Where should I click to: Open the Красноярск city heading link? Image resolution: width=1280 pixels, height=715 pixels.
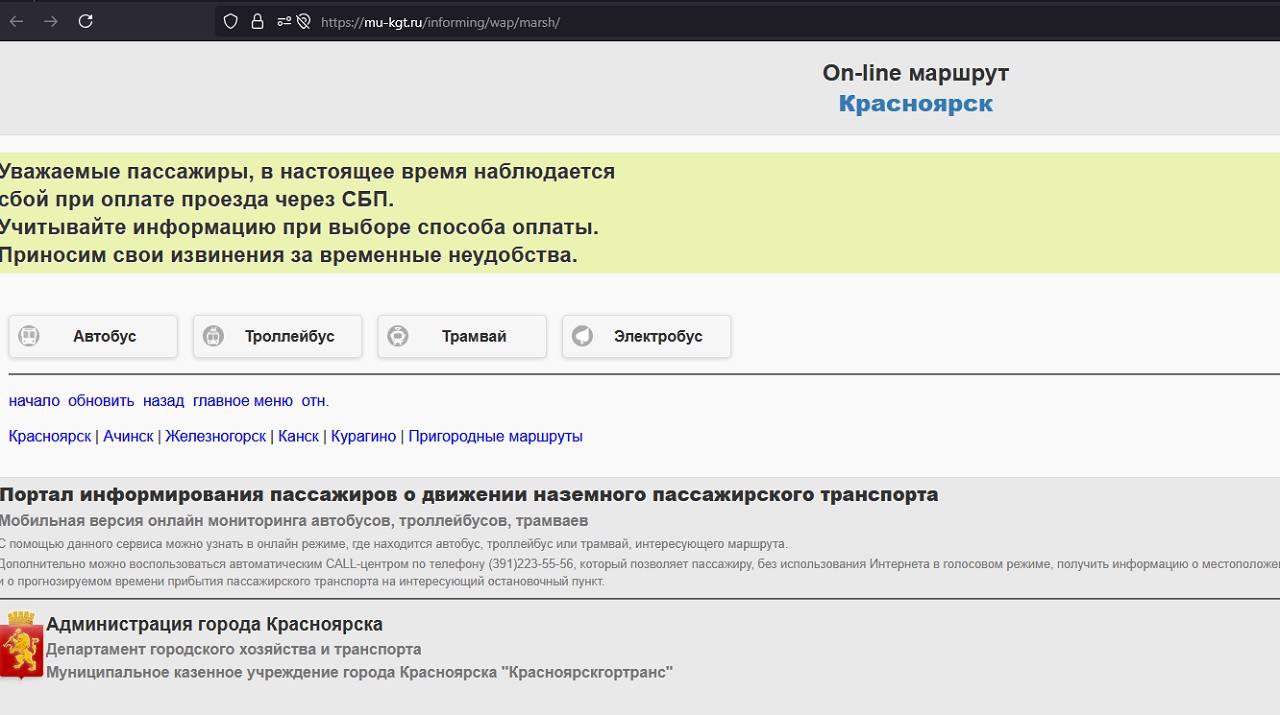916,103
